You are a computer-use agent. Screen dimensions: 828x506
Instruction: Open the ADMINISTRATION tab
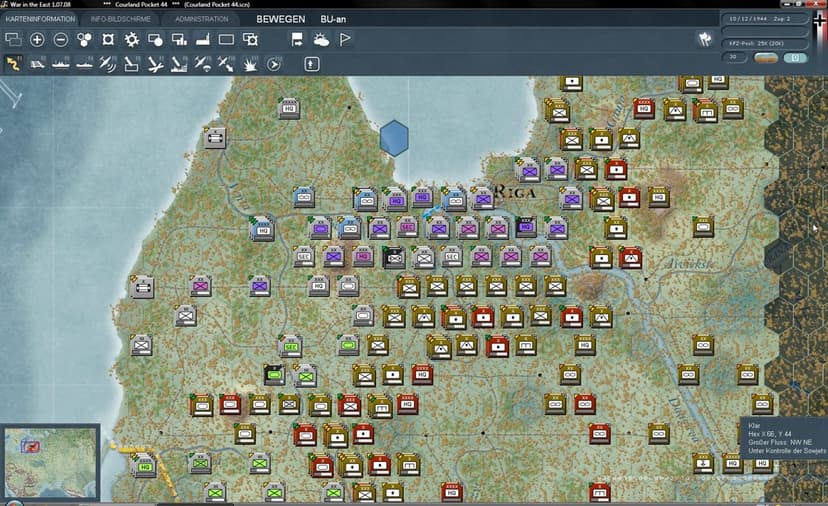[202, 19]
